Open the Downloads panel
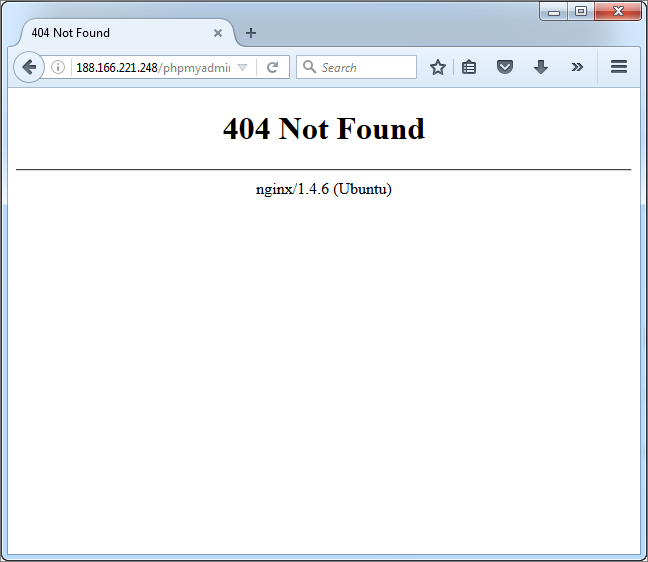648x562 pixels. pyautogui.click(x=541, y=67)
